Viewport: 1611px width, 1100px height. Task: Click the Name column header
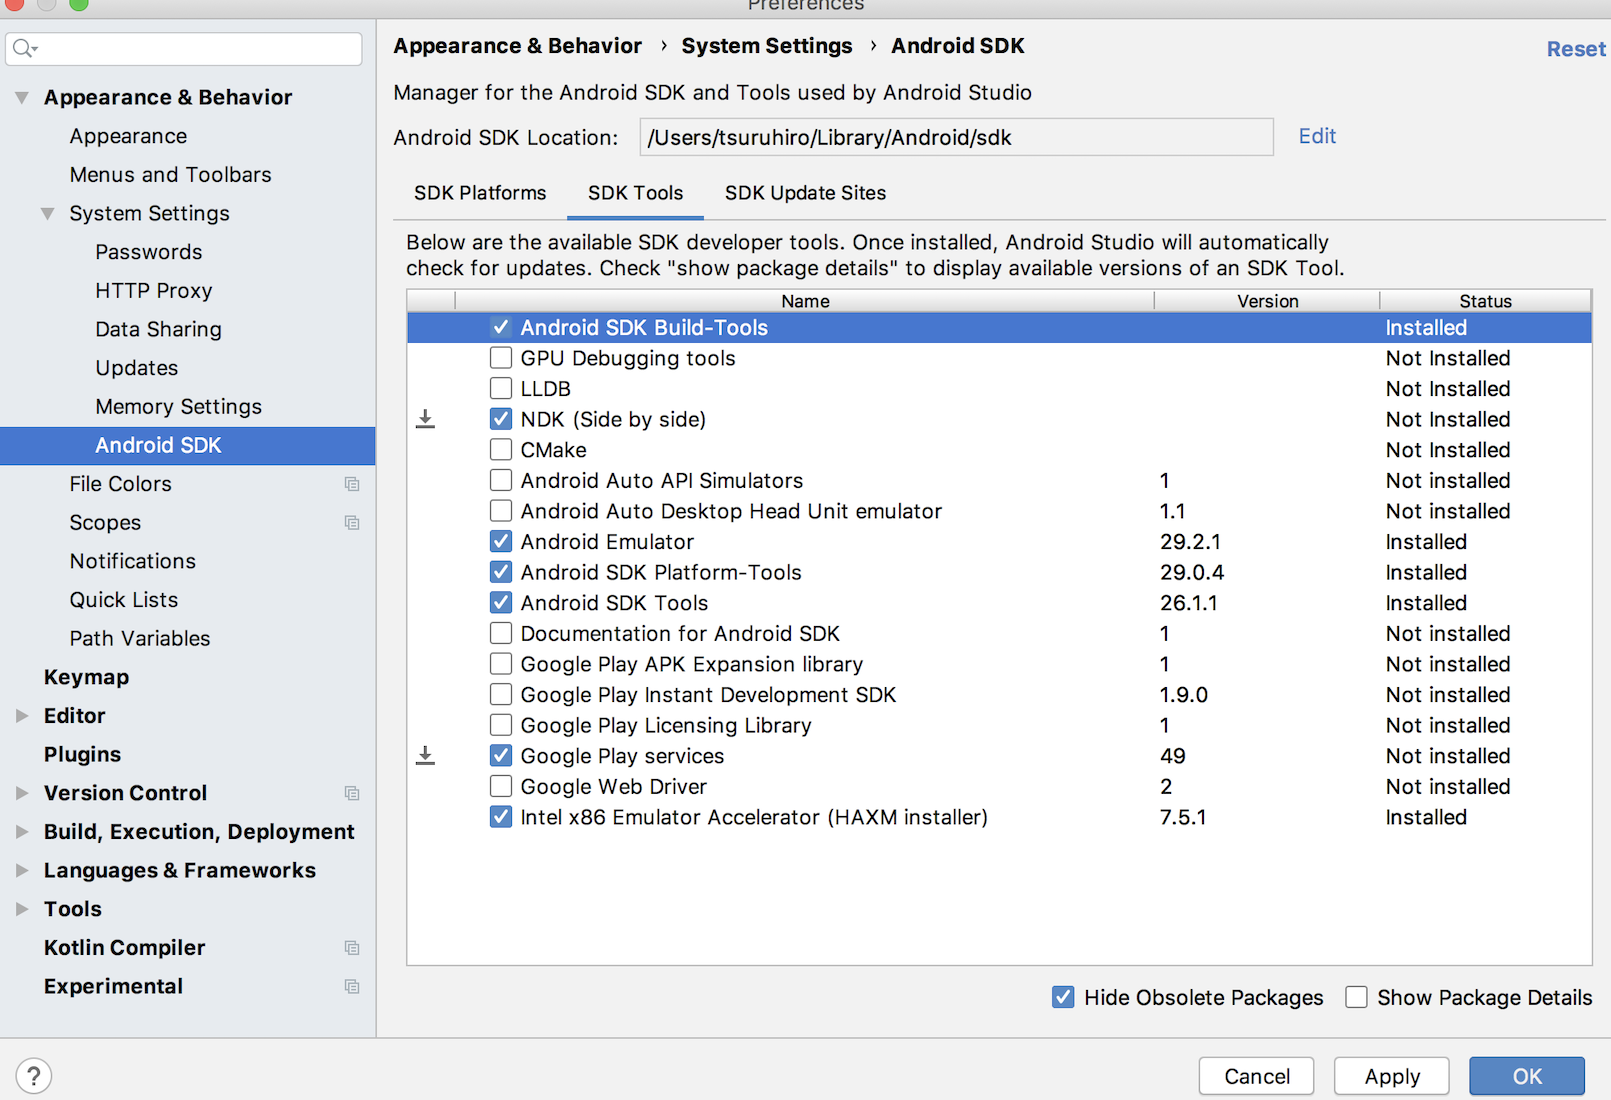[x=805, y=301]
